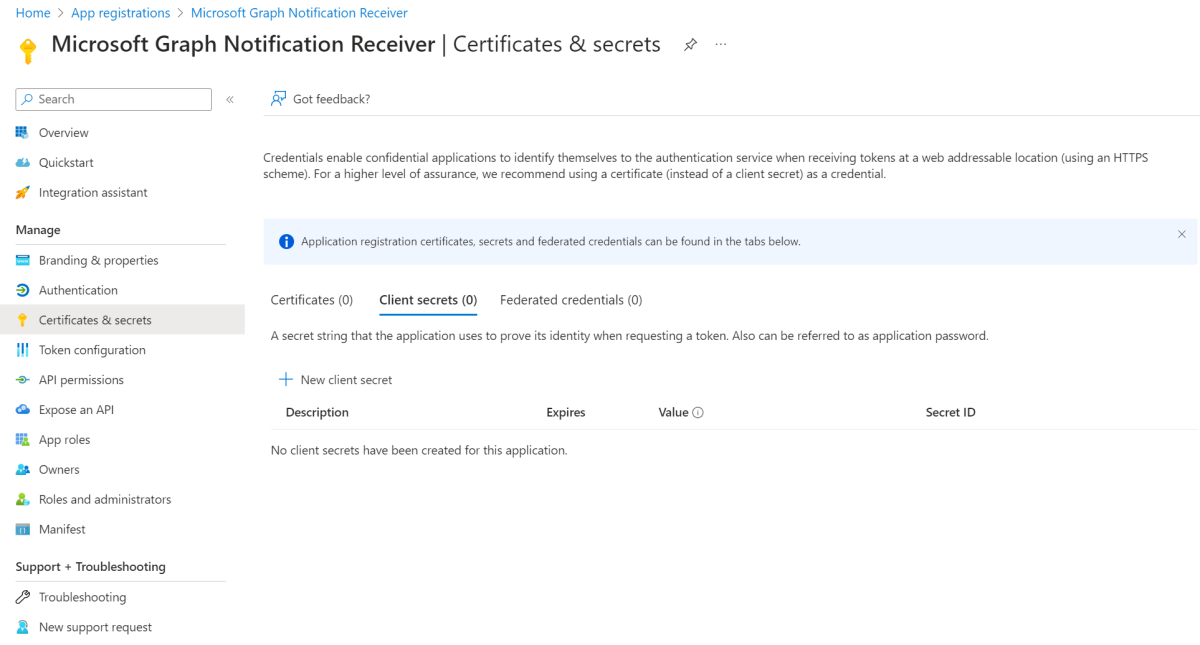Show the Value column info tooltip
This screenshot has width=1200, height=645.
click(x=699, y=411)
